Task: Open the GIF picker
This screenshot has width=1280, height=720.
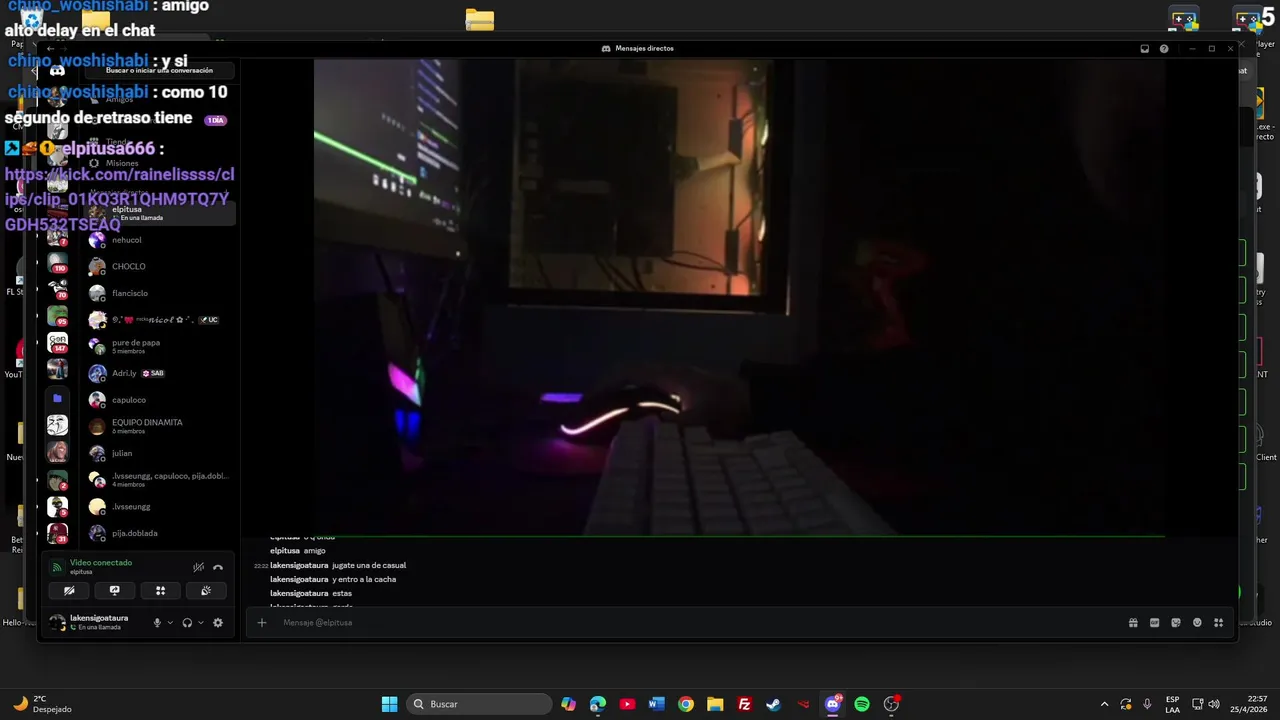Action: [x=1154, y=623]
